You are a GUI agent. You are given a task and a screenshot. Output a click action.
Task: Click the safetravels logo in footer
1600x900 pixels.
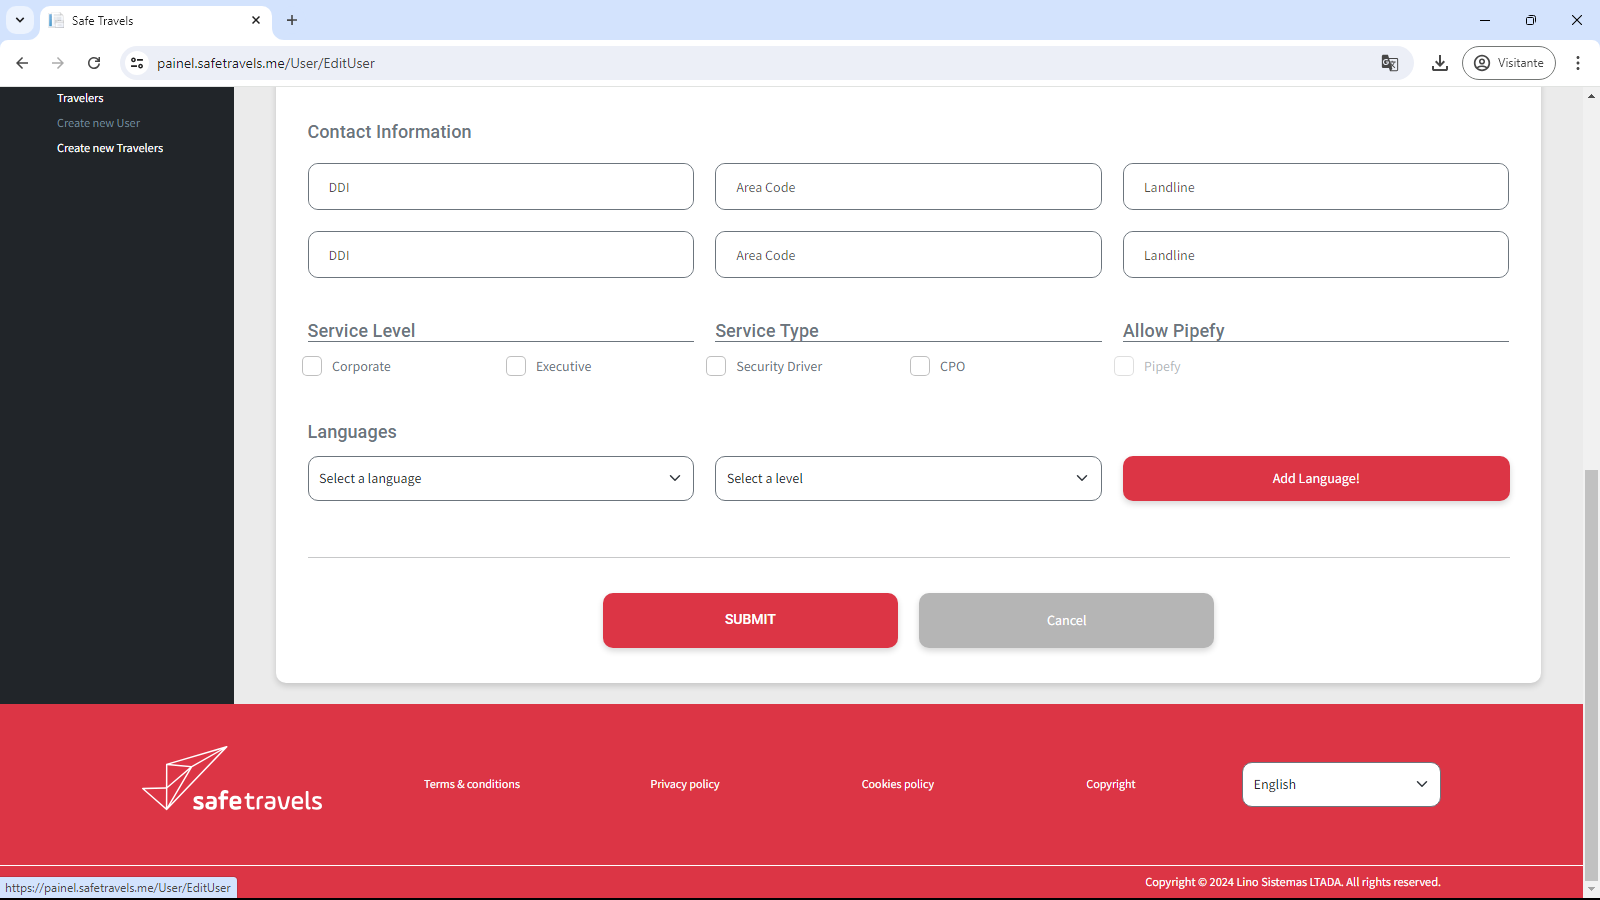(x=233, y=780)
